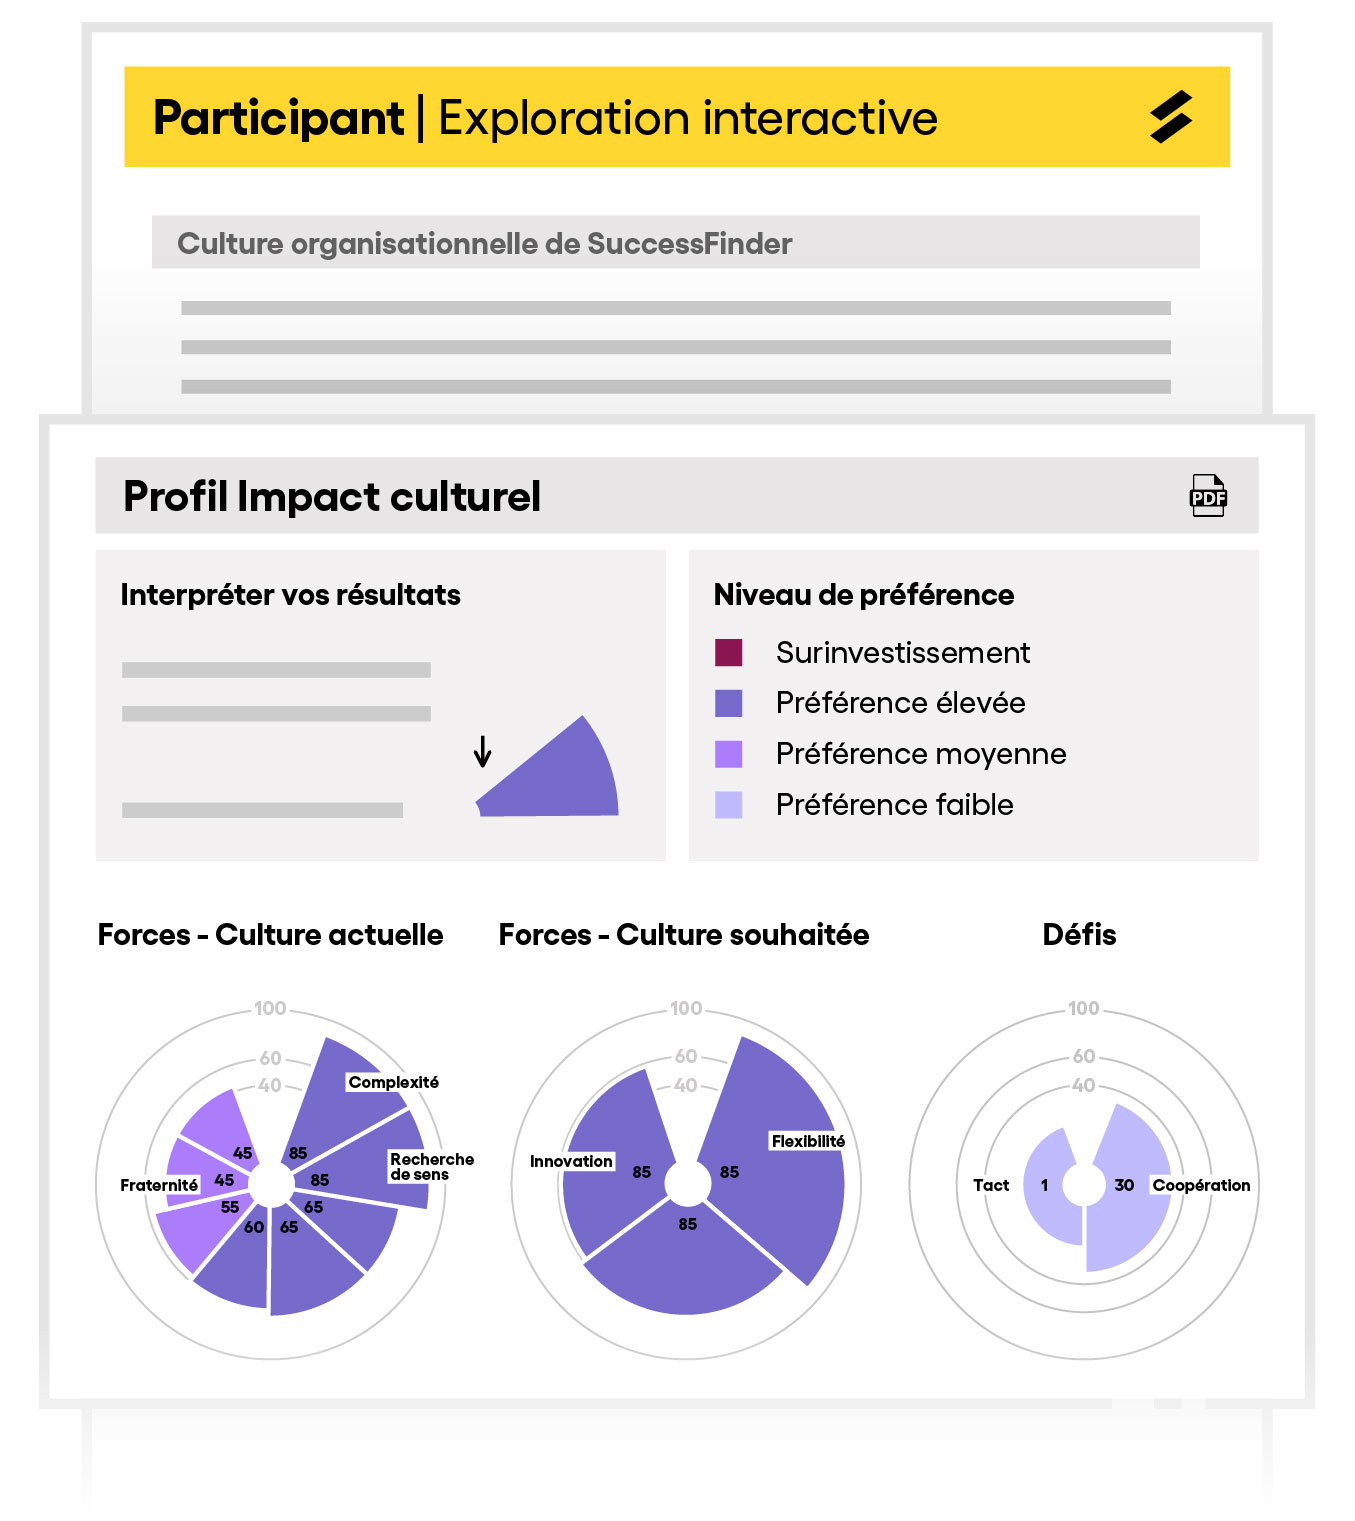The height and width of the screenshot is (1521, 1355).
Task: Click the Coopération label in Défis chart
Action: pyautogui.click(x=1201, y=1185)
